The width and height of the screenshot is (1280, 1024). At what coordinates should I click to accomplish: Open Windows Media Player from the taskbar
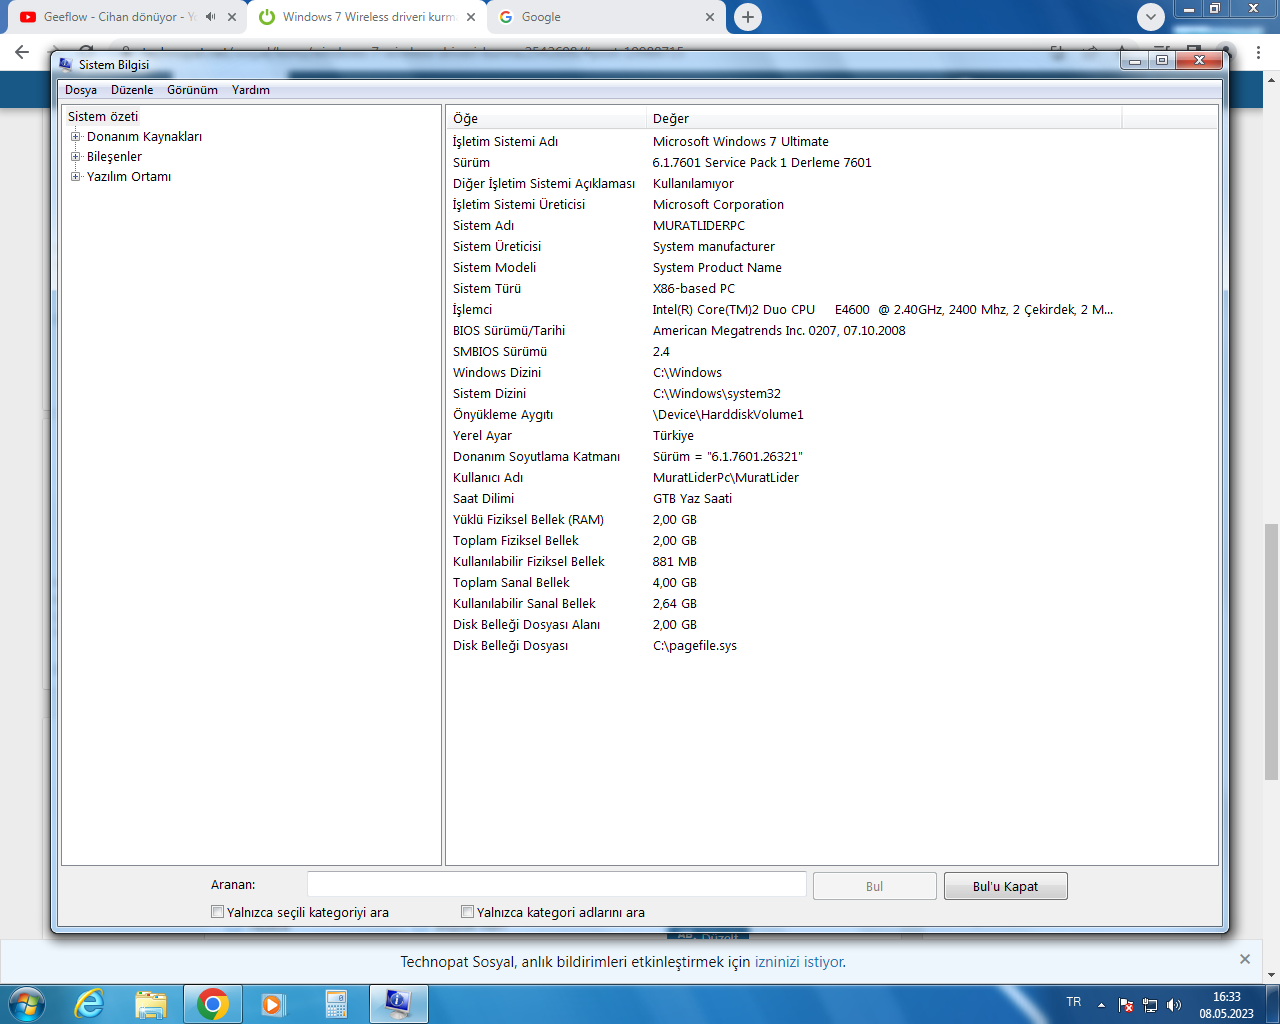tap(273, 1004)
